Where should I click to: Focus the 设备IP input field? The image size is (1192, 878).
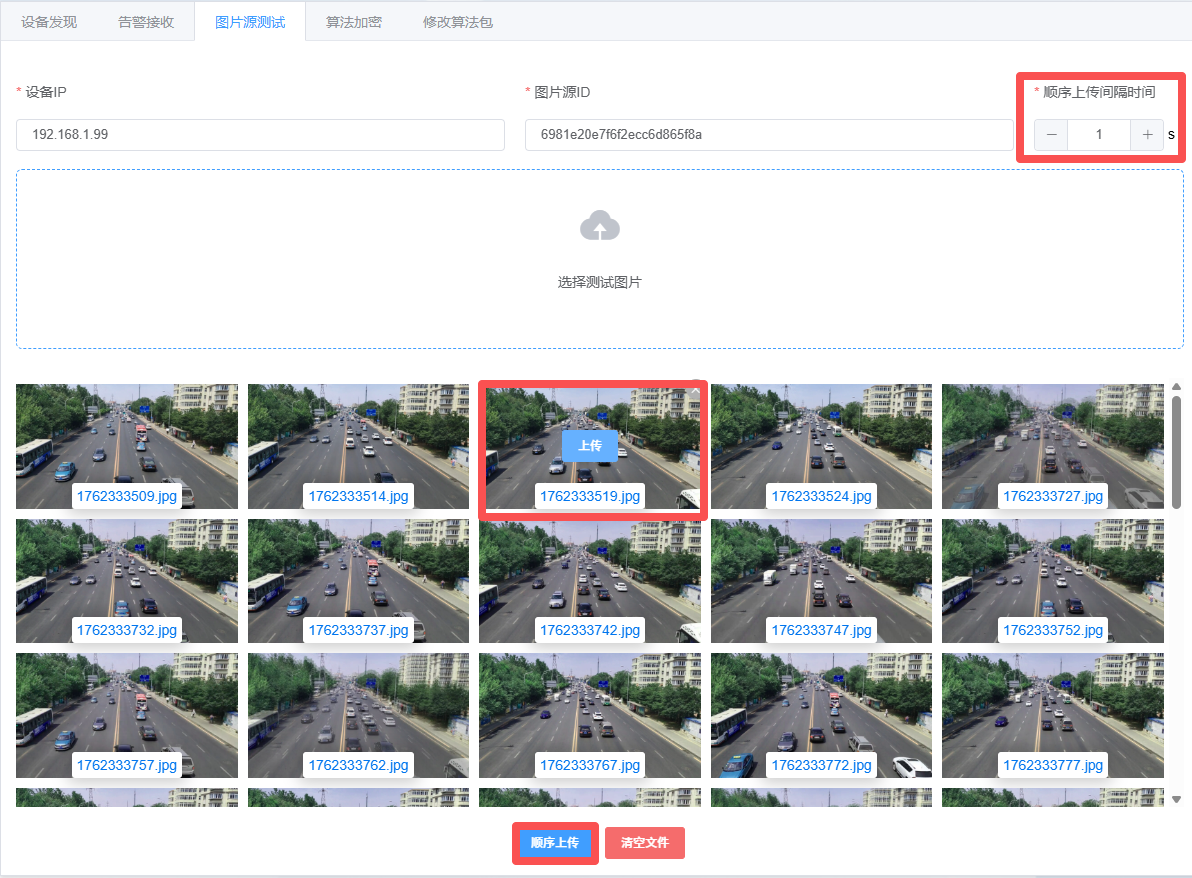pyautogui.click(x=260, y=135)
